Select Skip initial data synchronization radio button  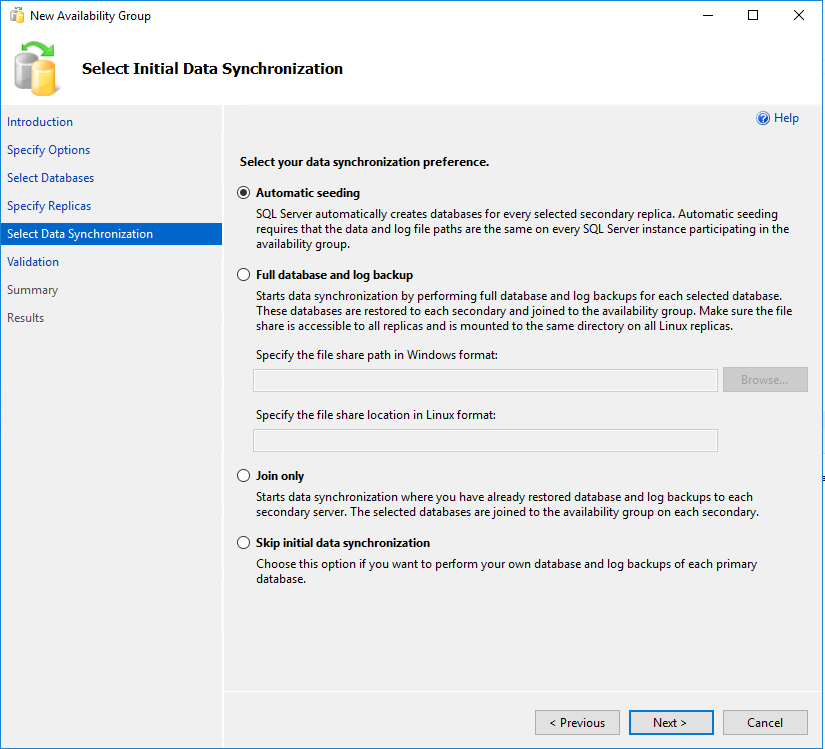(243, 542)
